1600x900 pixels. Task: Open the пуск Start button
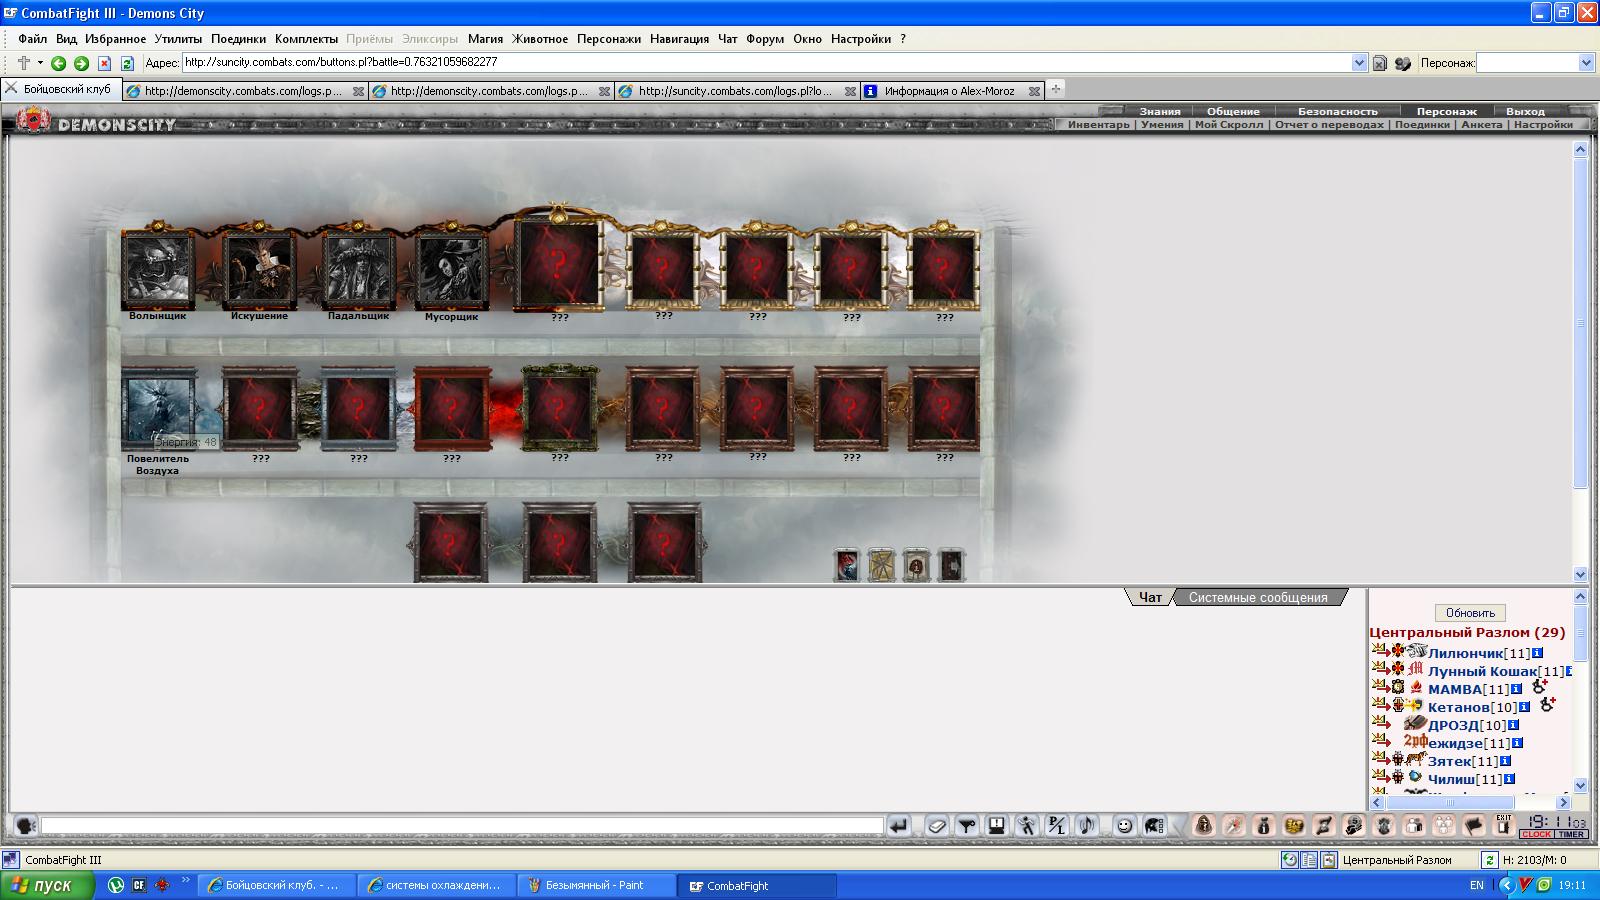[47, 885]
